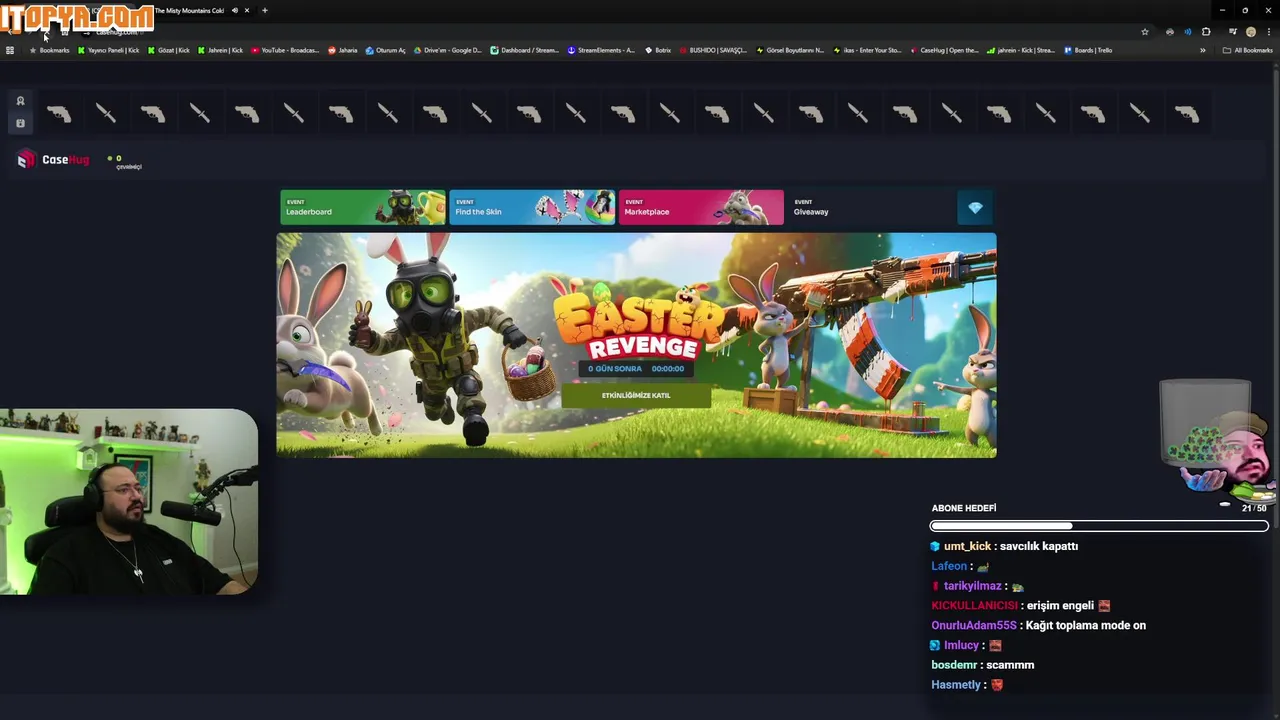Open the Yayıncı Paneli | Kick bookmark
Image resolution: width=1280 pixels, height=720 pixels.
pos(109,50)
